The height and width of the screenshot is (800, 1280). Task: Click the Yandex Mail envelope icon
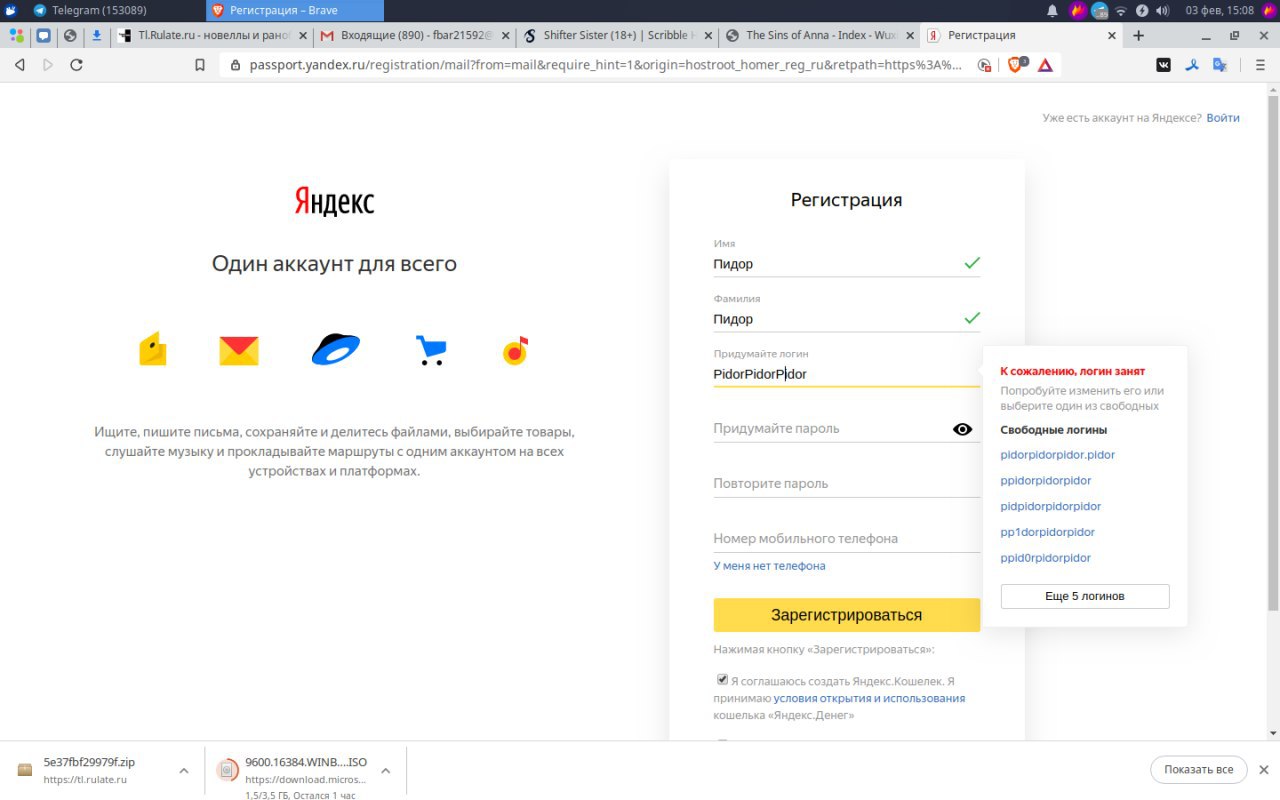(239, 351)
